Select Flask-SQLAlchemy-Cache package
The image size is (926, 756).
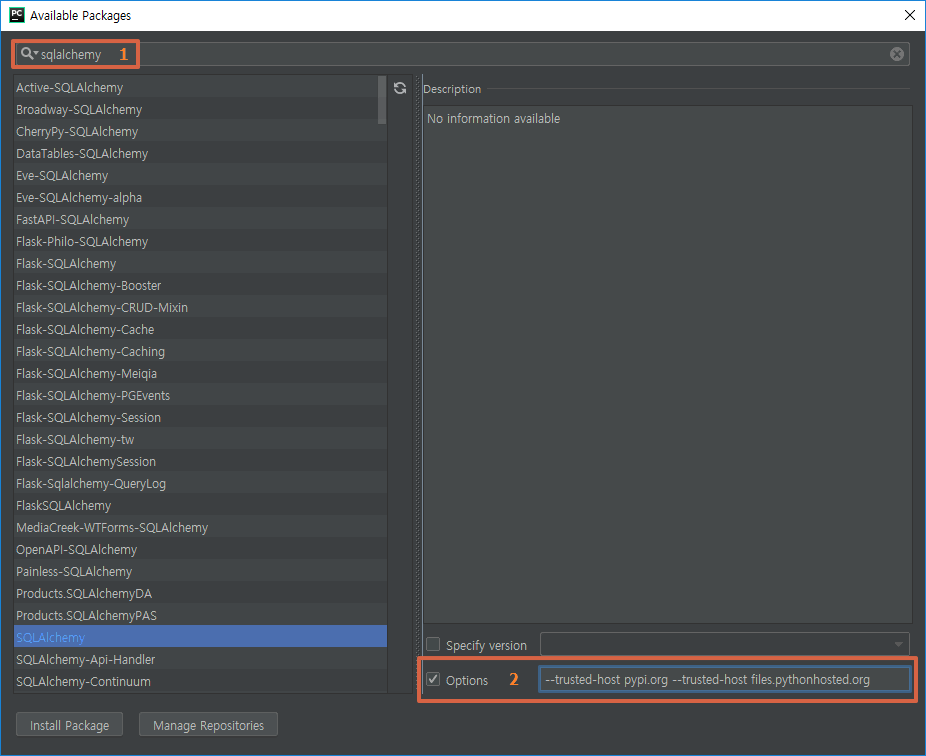[200, 330]
